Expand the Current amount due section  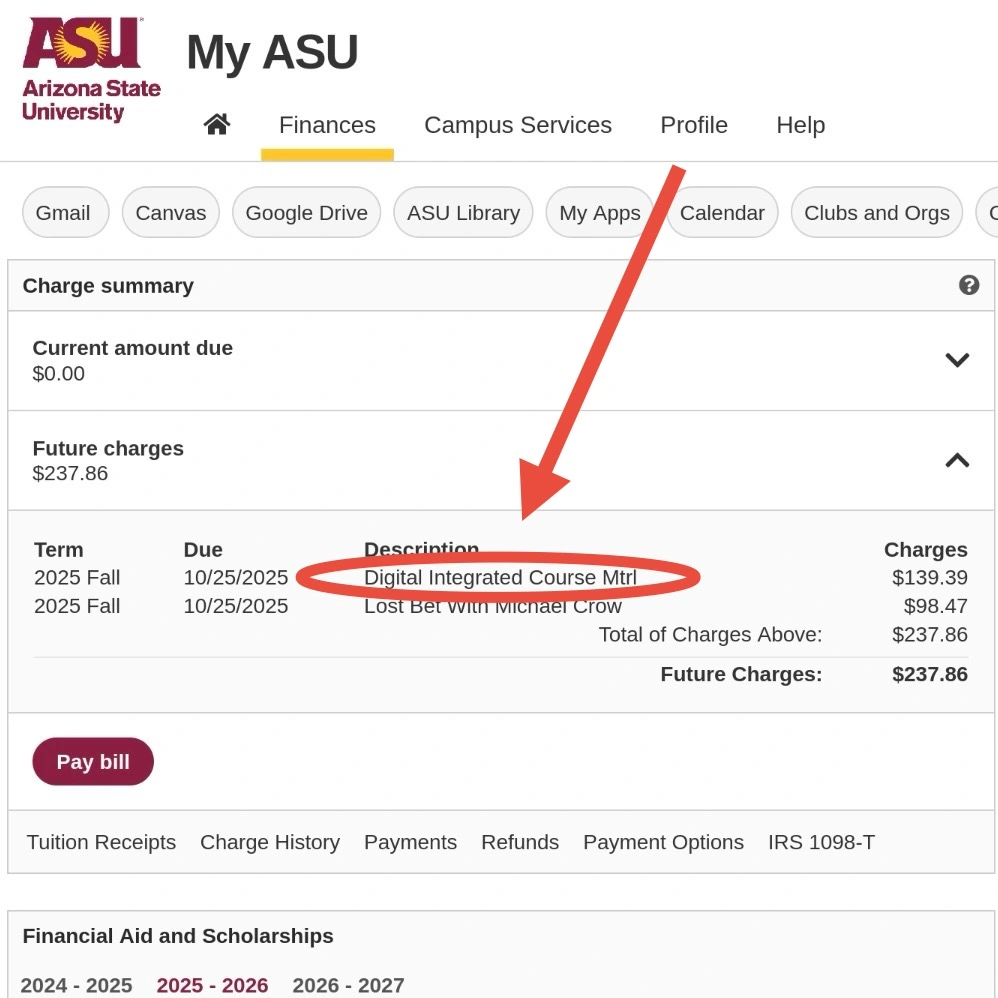[x=957, y=360]
